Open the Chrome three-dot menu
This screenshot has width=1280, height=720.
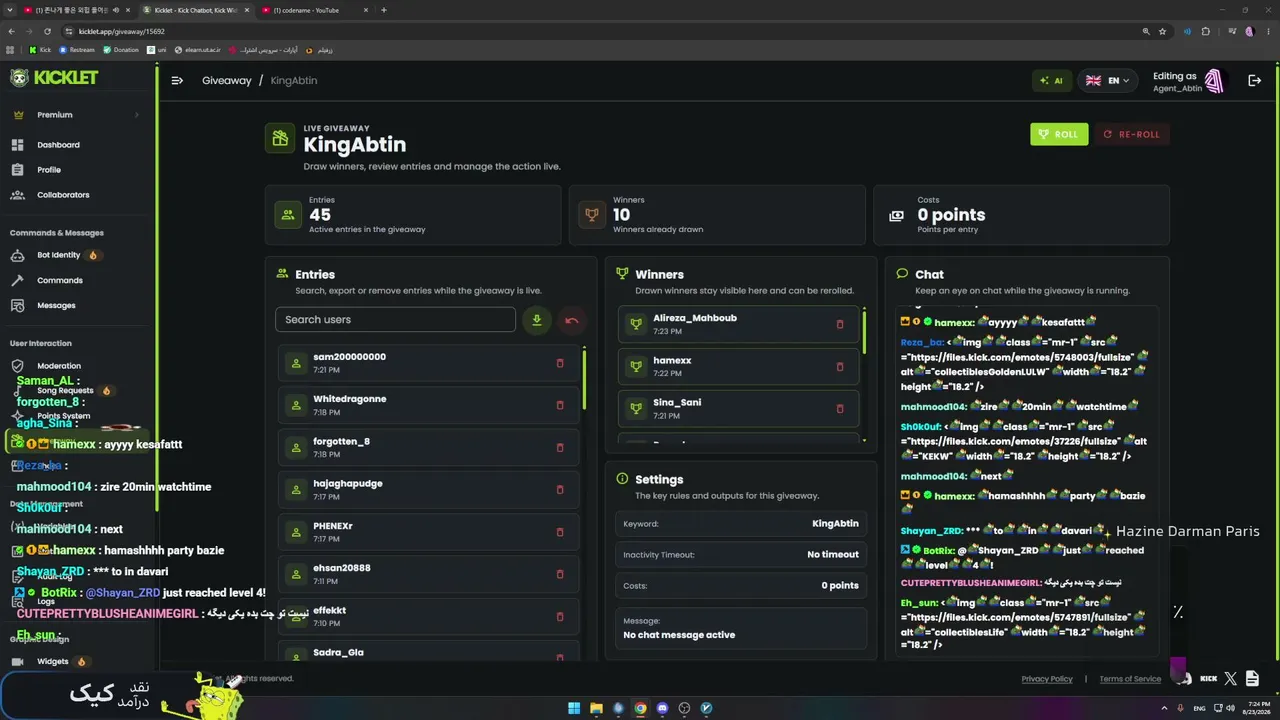click(1269, 31)
